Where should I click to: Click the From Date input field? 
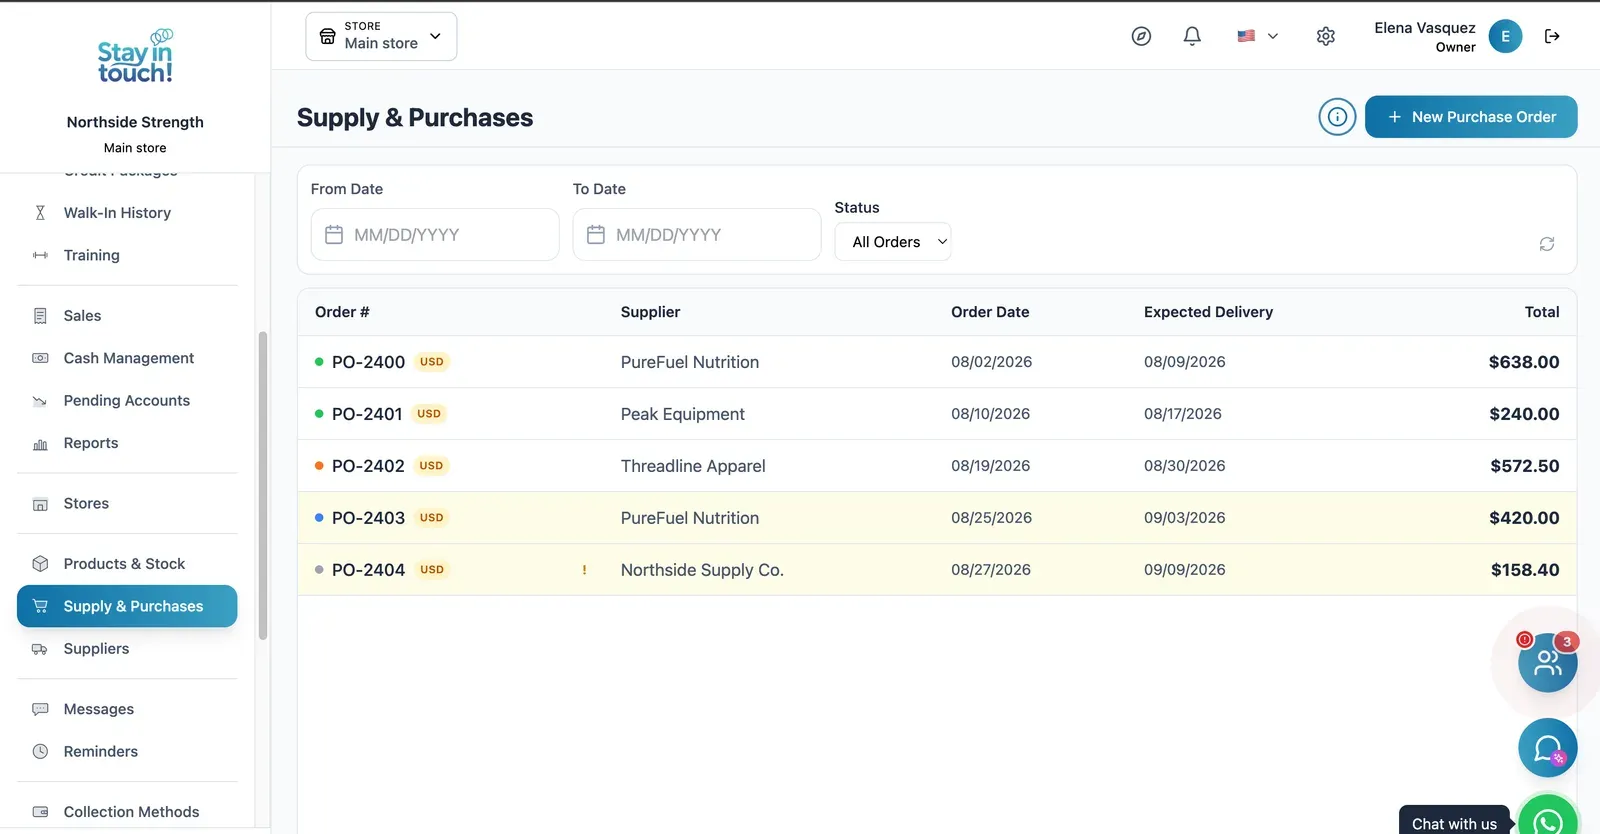click(435, 235)
